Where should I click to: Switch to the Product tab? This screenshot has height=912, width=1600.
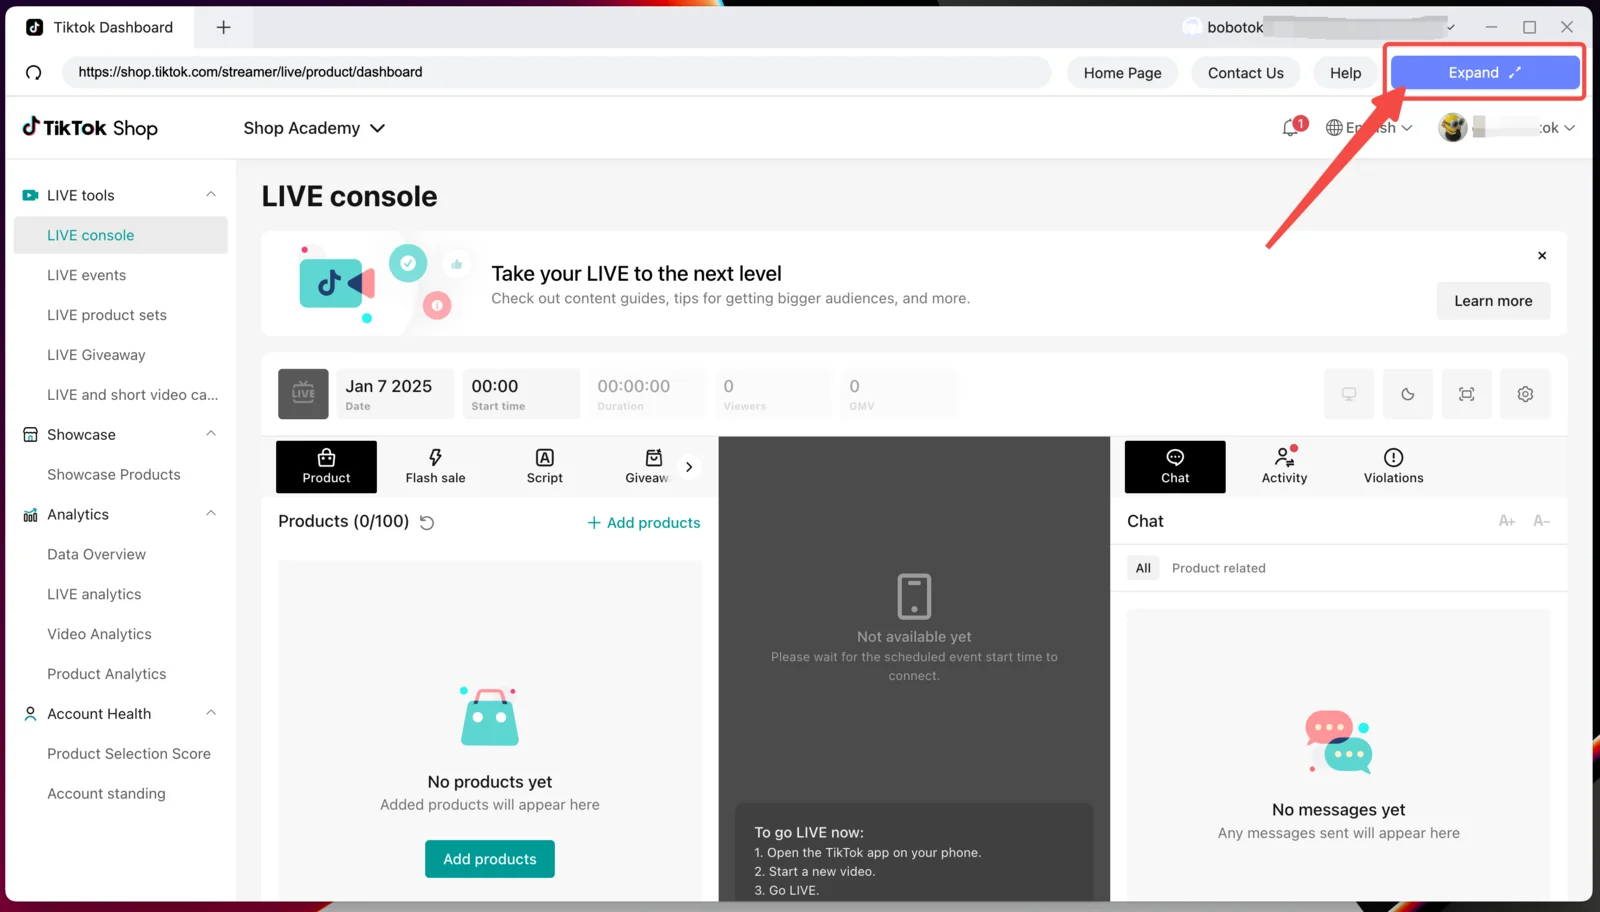(326, 467)
